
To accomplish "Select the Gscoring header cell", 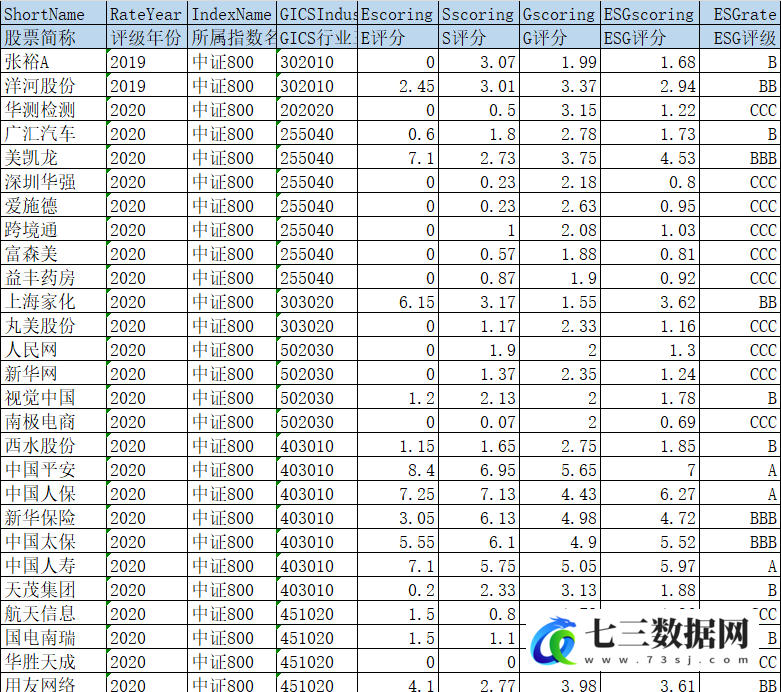I will coord(560,13).
